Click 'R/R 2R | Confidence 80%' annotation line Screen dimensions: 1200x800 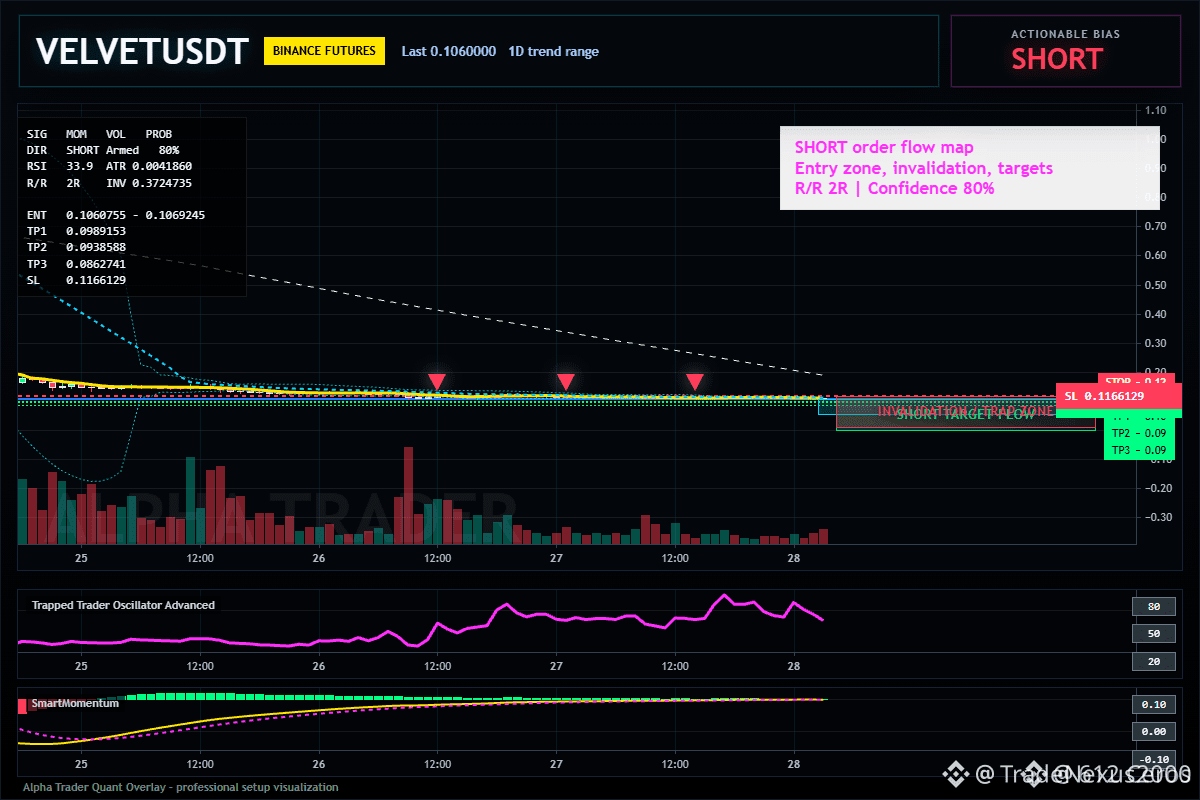(x=894, y=188)
